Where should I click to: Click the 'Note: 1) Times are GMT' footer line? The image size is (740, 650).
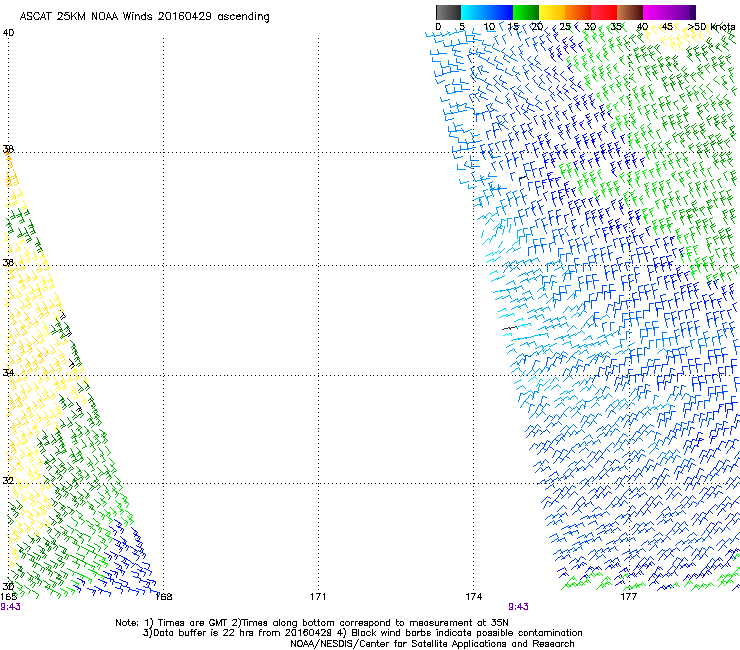tap(312, 623)
